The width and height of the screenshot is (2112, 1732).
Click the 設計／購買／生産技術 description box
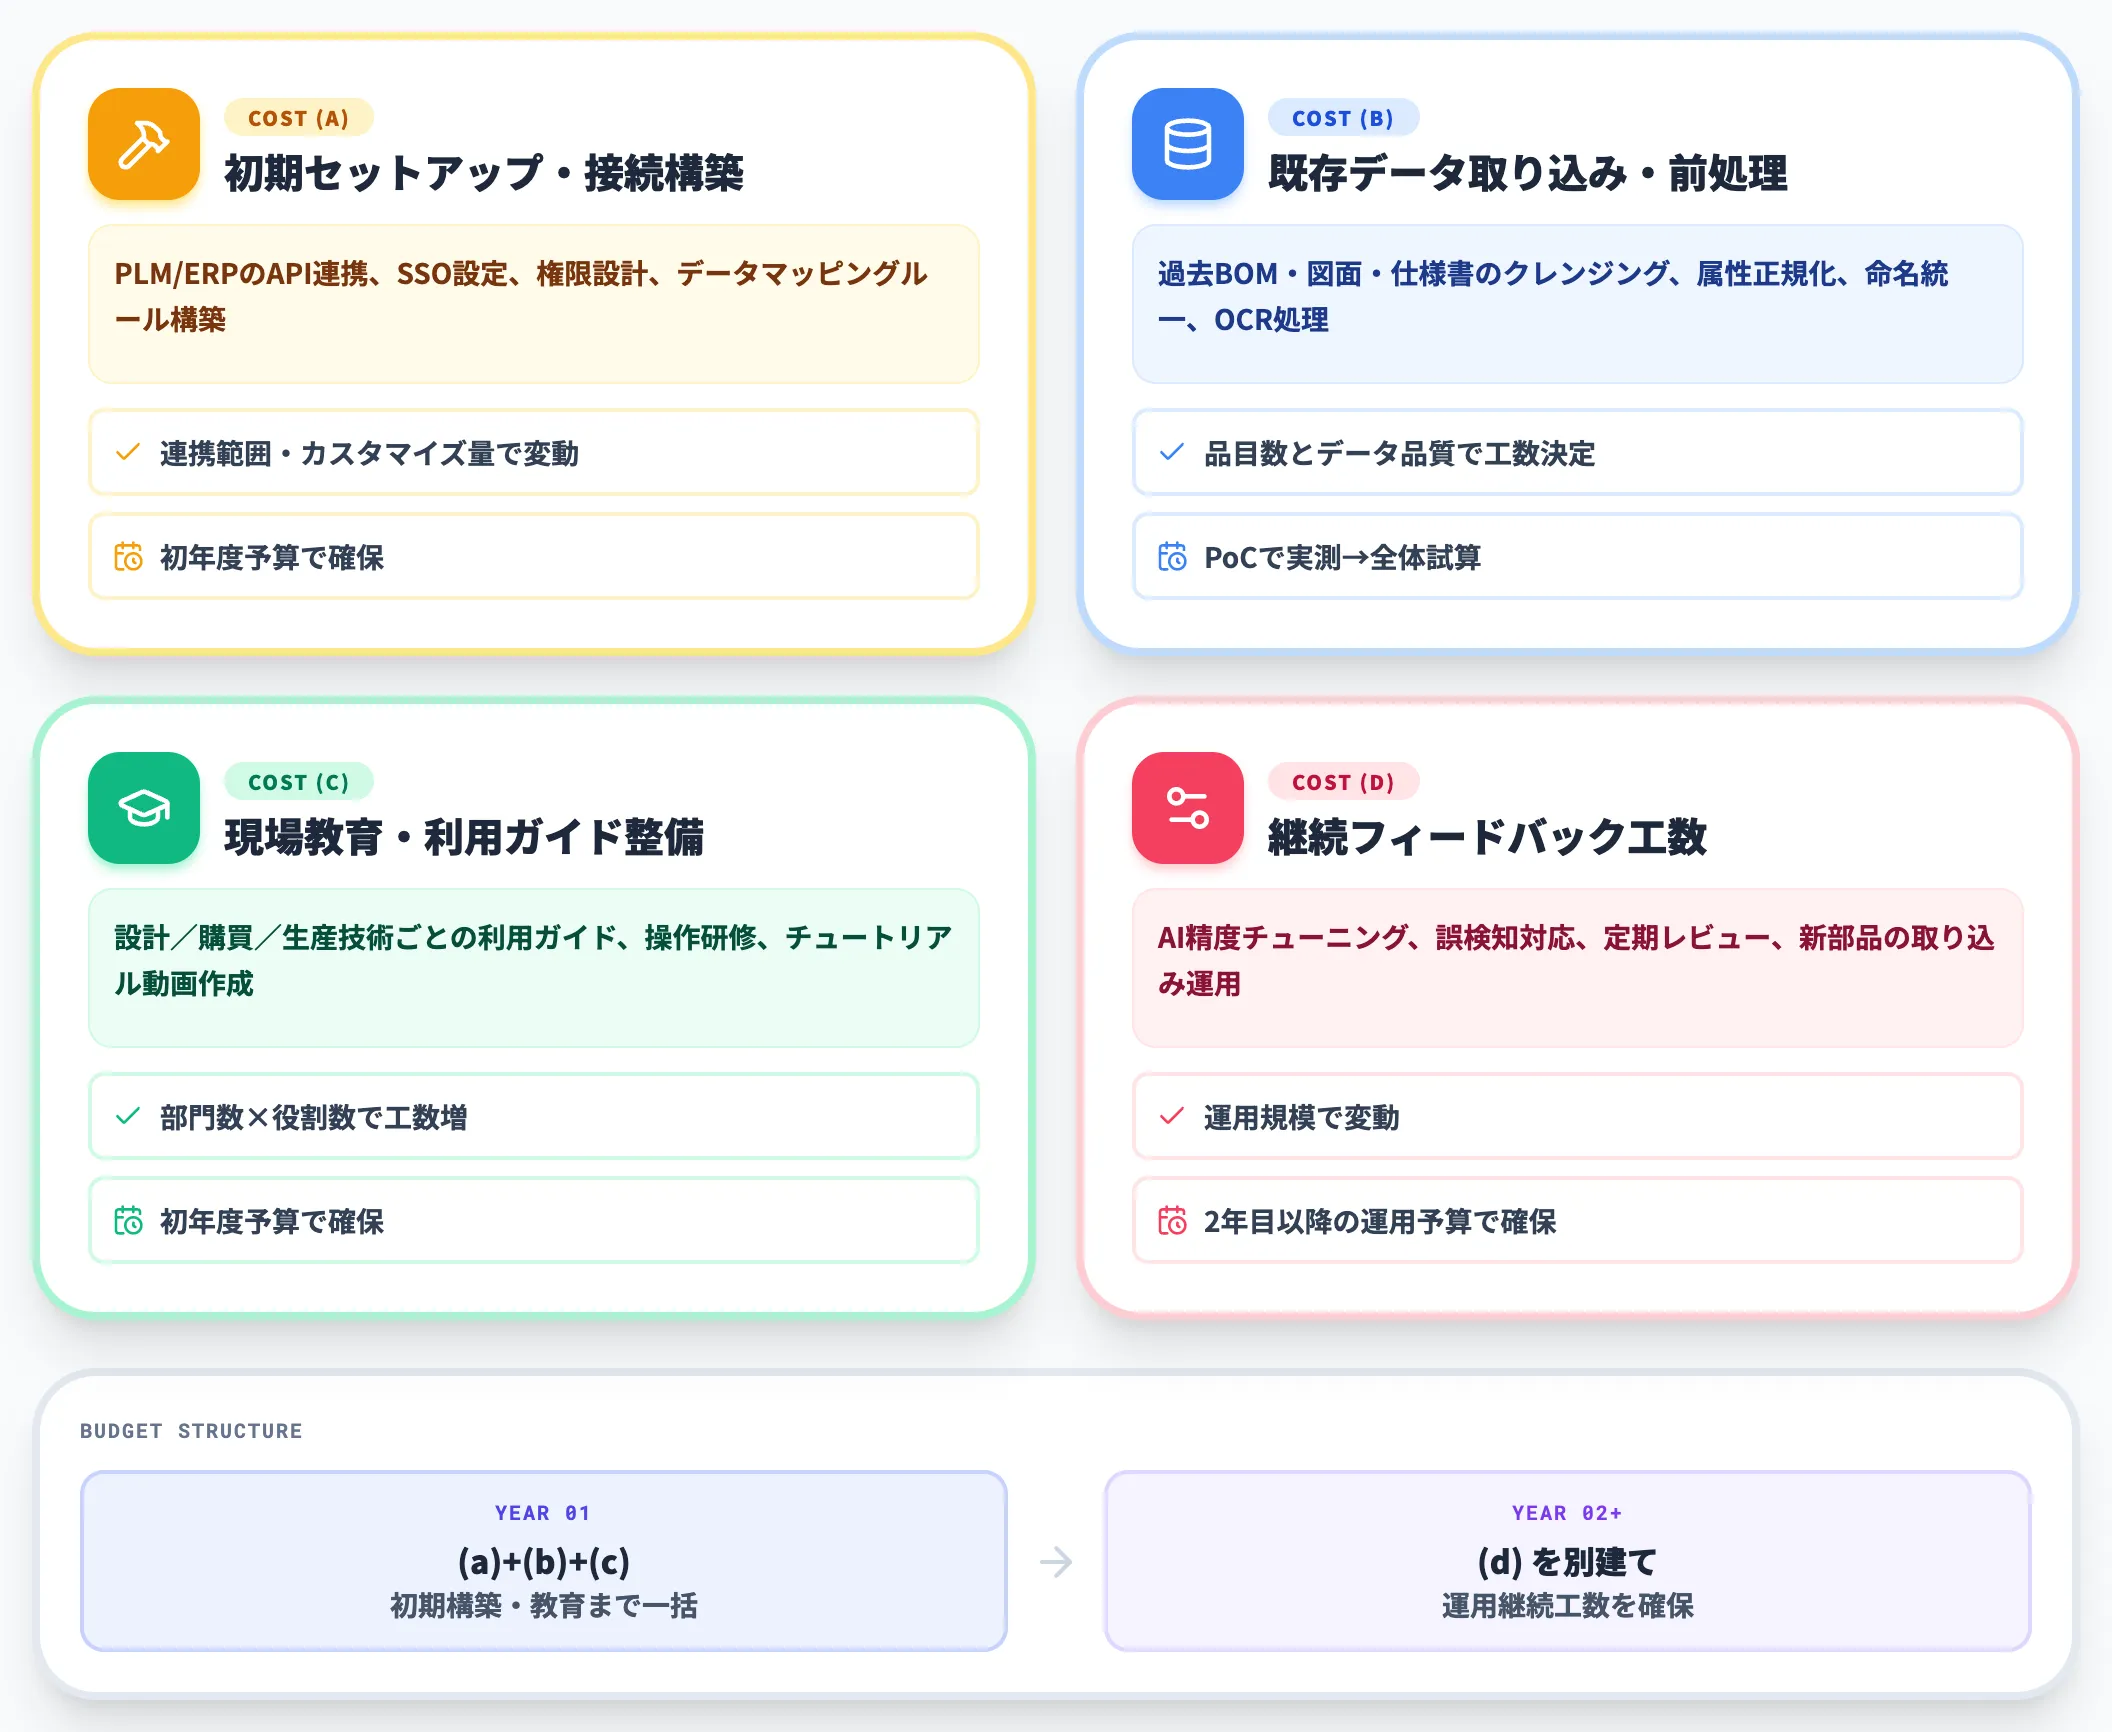click(534, 968)
